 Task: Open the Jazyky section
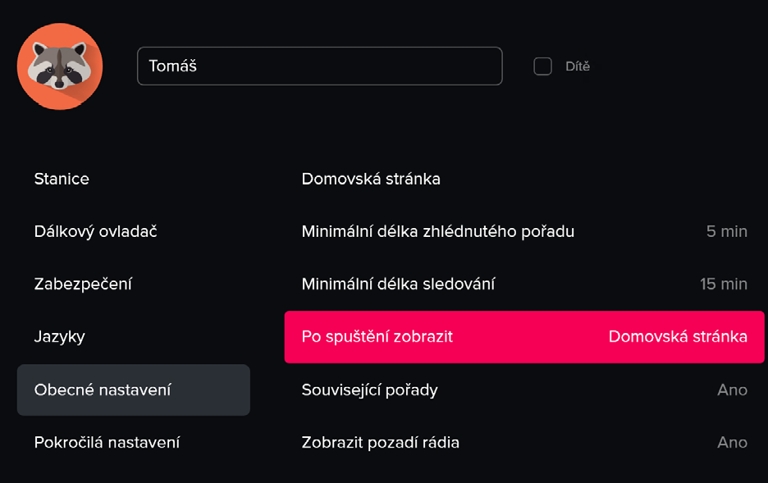(60, 337)
